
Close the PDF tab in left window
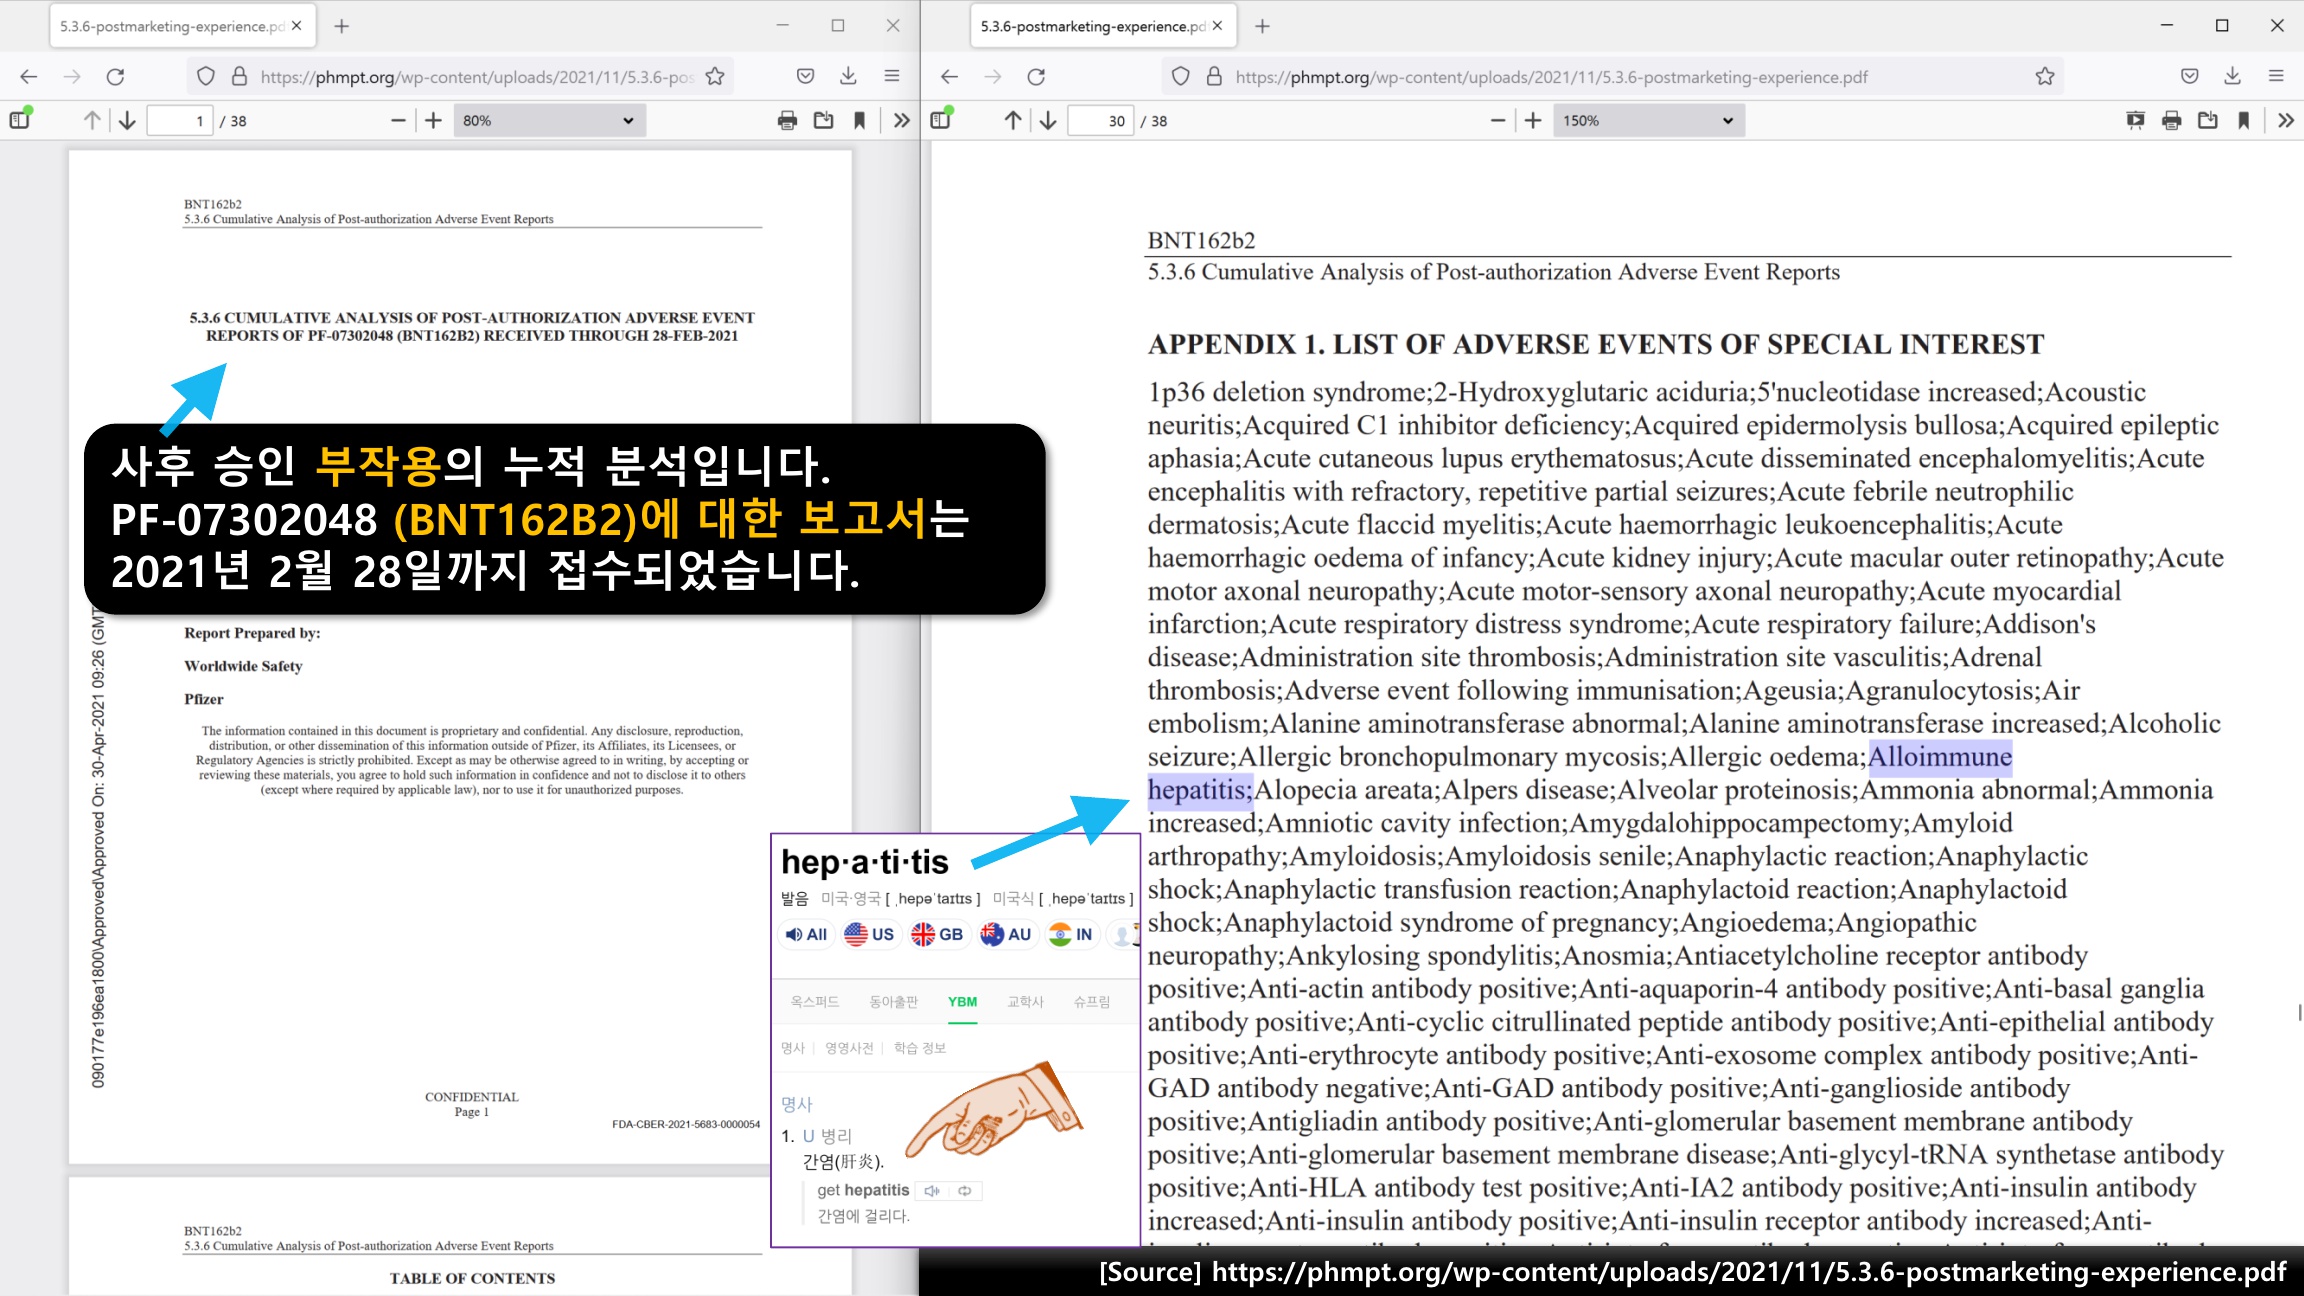(297, 26)
